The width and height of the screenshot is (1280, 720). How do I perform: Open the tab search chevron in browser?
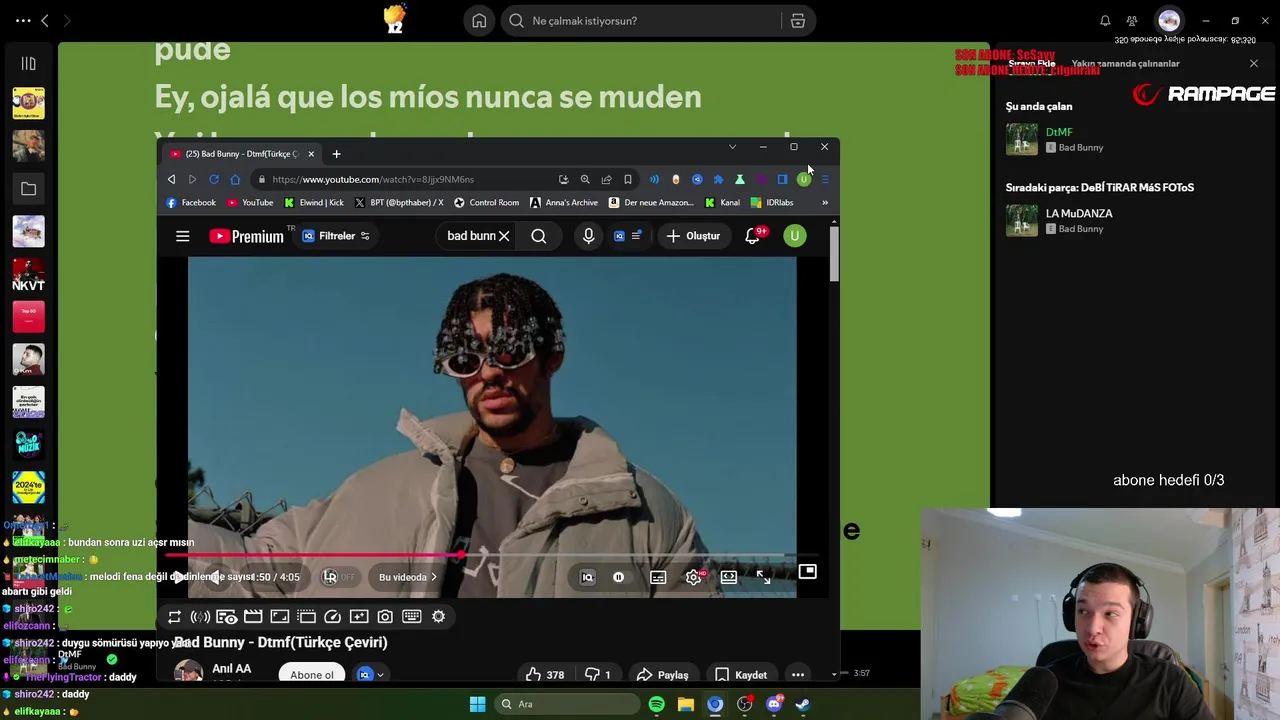[x=732, y=147]
